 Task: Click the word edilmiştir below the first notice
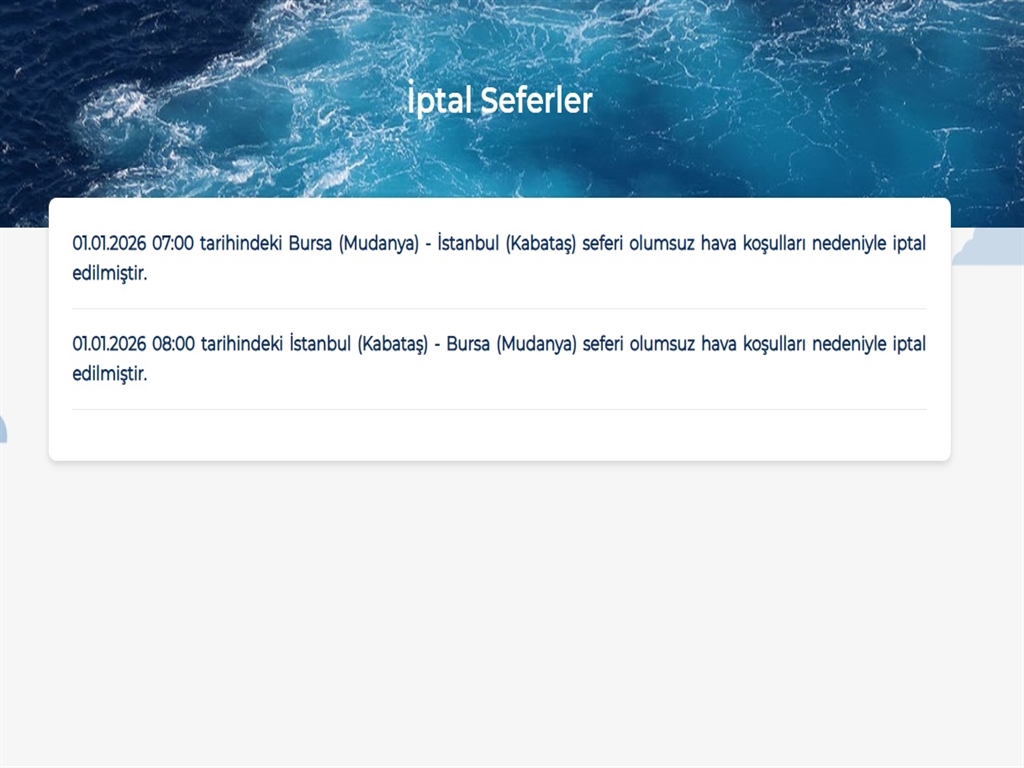pyautogui.click(x=110, y=271)
